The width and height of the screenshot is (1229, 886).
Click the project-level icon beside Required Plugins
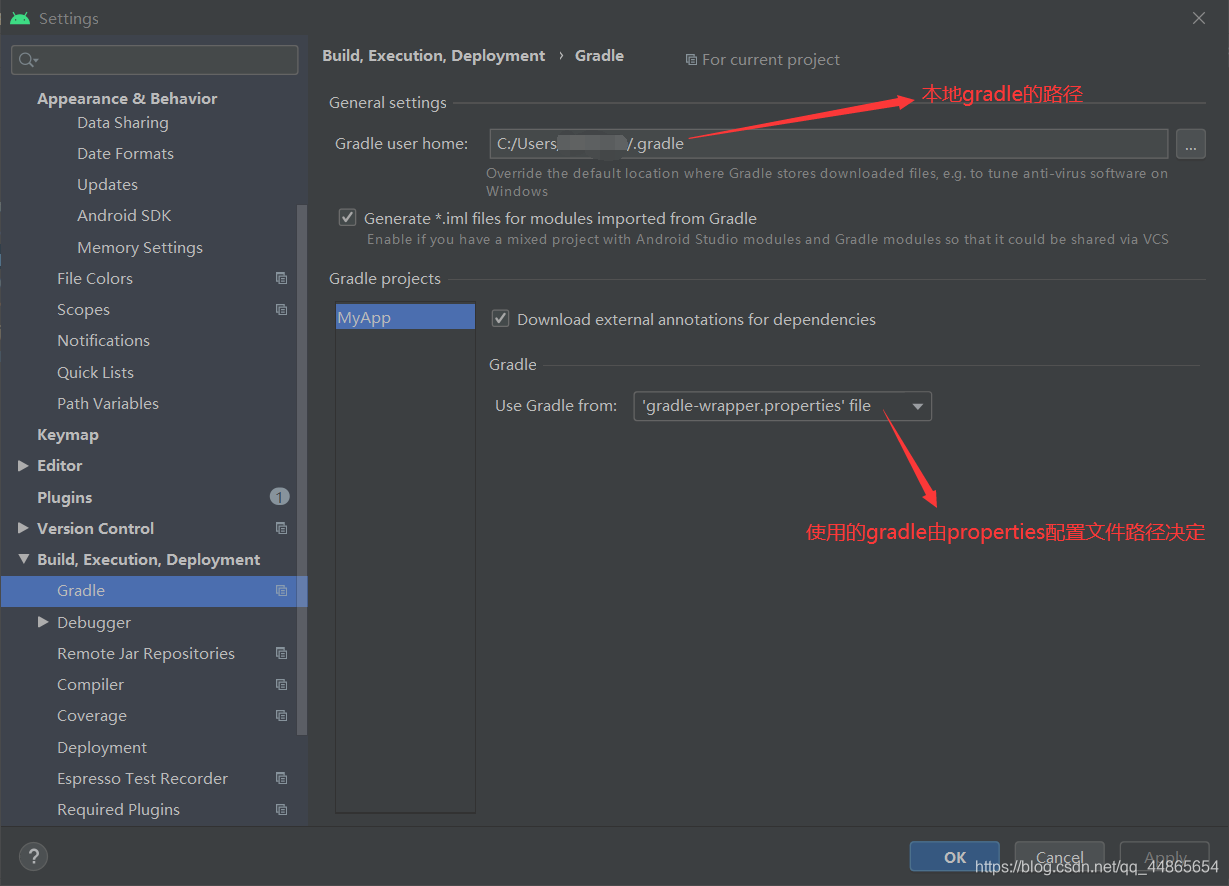pyautogui.click(x=282, y=809)
